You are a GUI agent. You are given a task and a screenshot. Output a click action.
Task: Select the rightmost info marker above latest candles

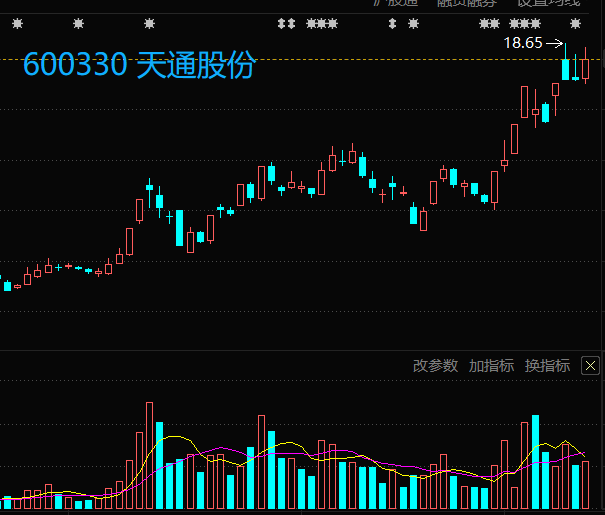[575, 24]
